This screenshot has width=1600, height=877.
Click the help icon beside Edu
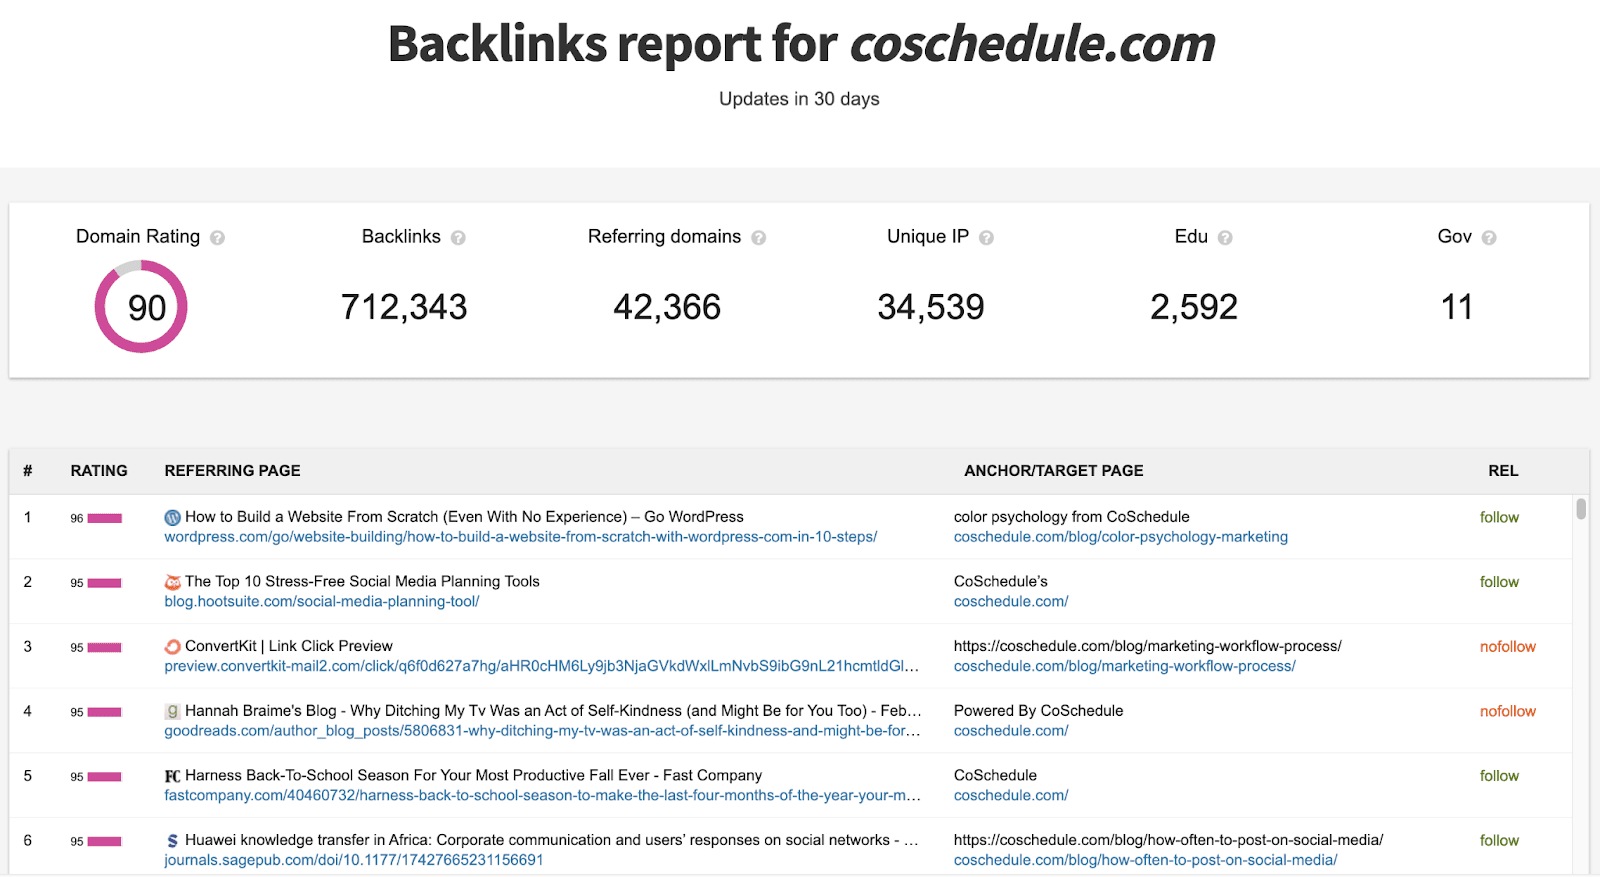pos(1224,237)
